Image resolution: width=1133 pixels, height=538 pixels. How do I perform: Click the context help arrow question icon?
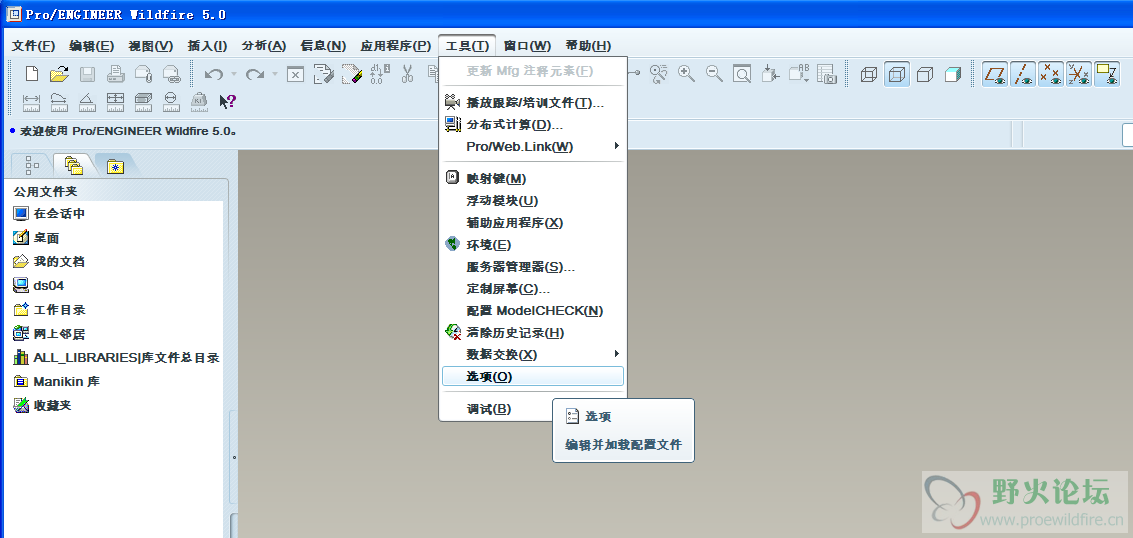[228, 101]
